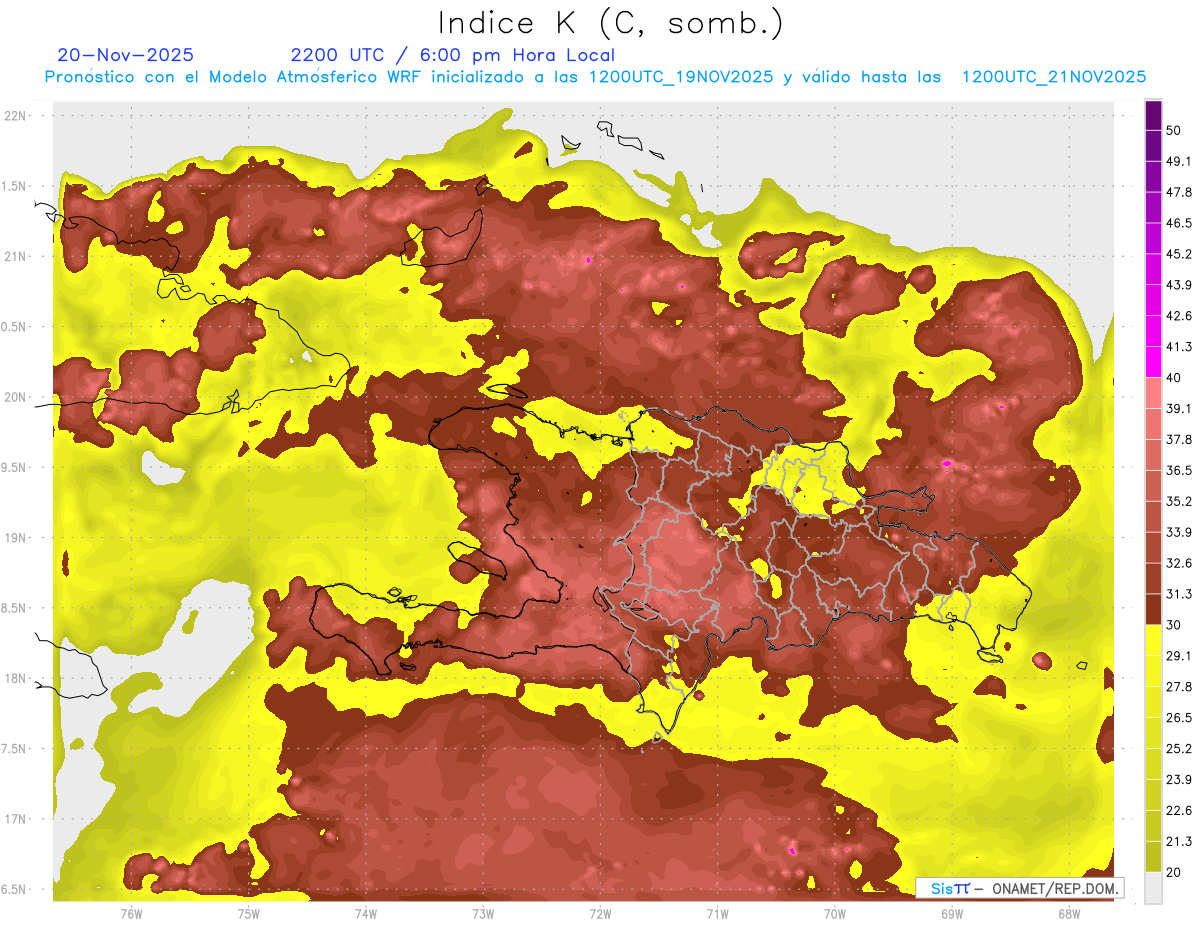Click the "74W" longitude axis label
This screenshot has width=1200, height=927.
tap(365, 914)
